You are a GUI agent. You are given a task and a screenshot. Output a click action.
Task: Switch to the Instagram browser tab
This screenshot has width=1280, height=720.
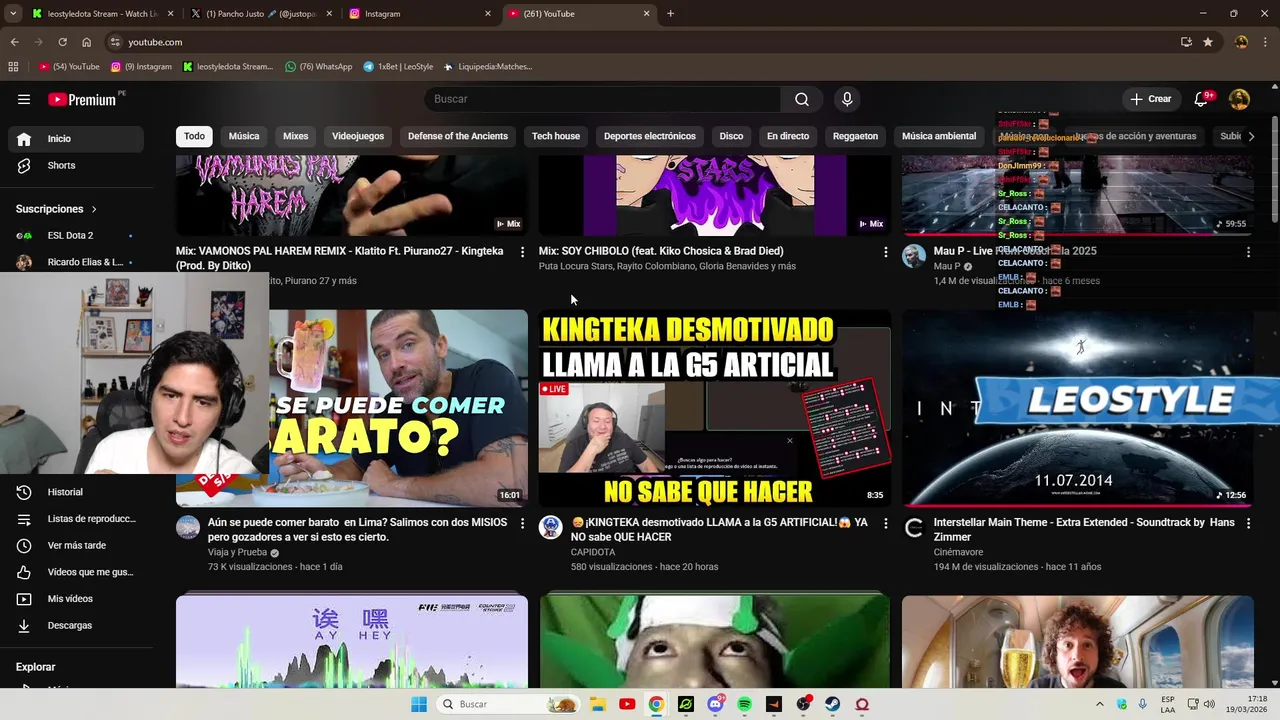coord(420,14)
